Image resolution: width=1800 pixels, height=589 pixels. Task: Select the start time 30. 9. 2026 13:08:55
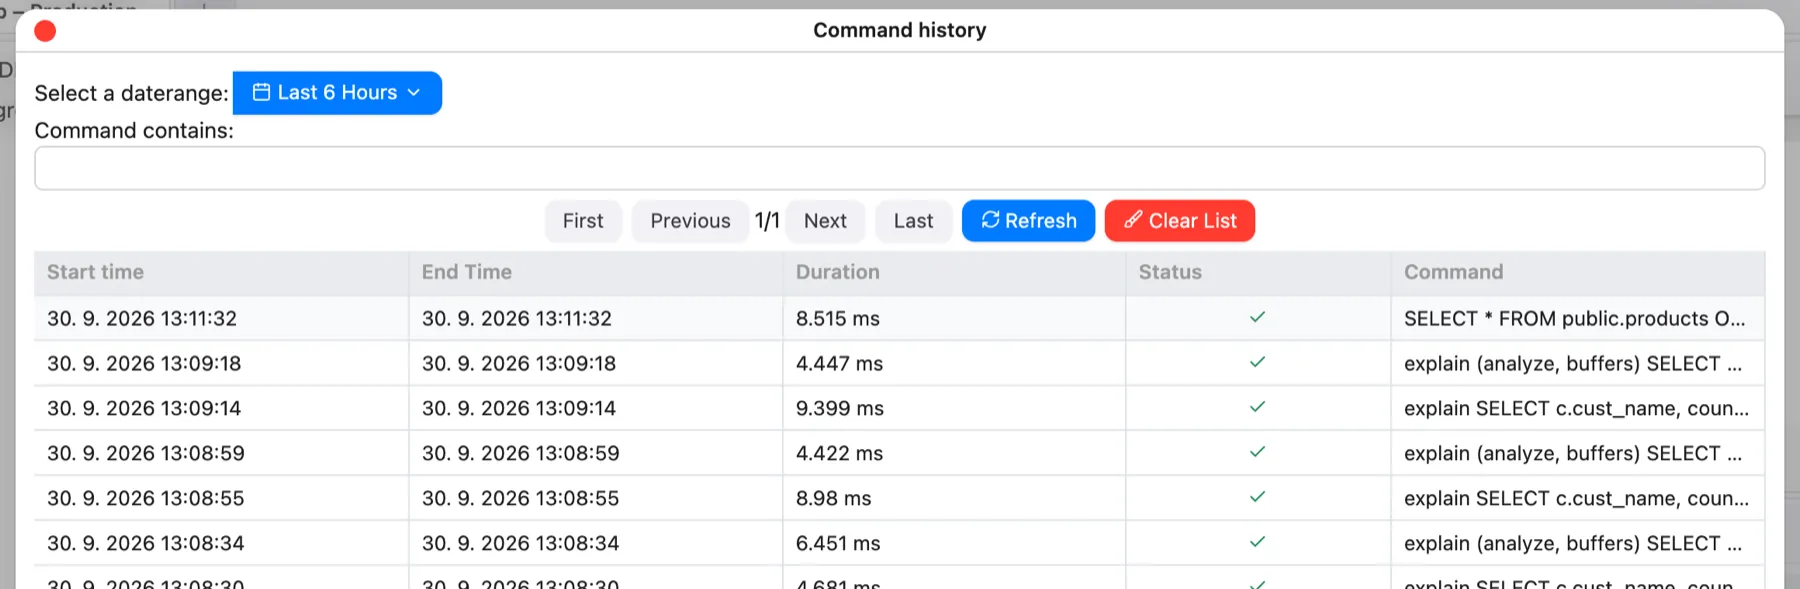(x=146, y=499)
